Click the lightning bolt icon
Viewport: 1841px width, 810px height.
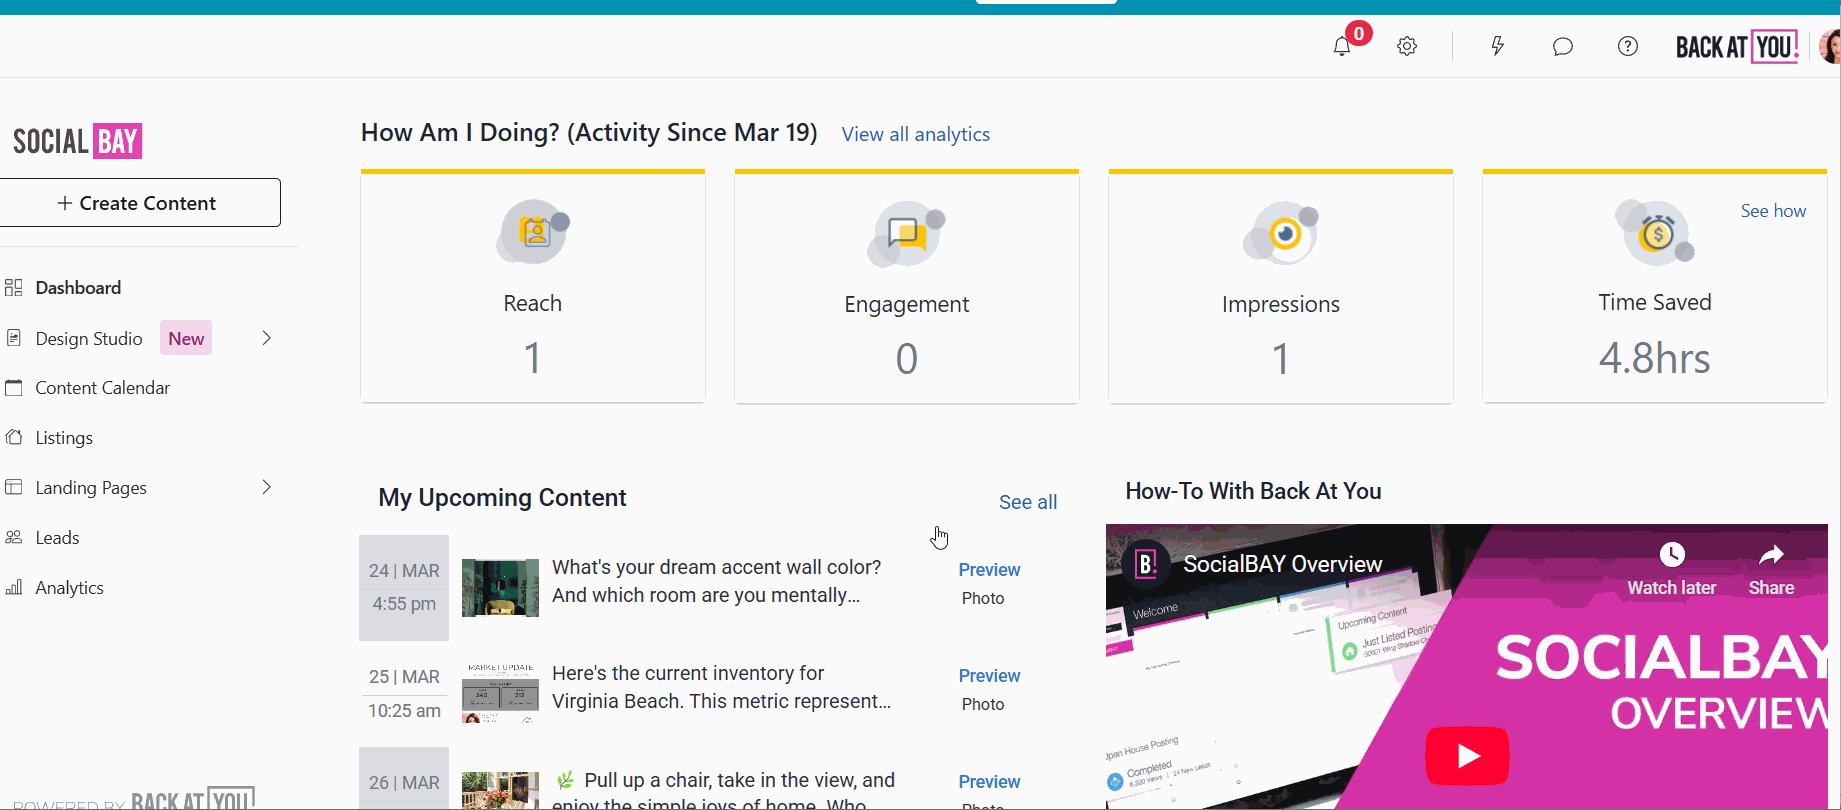pos(1497,46)
